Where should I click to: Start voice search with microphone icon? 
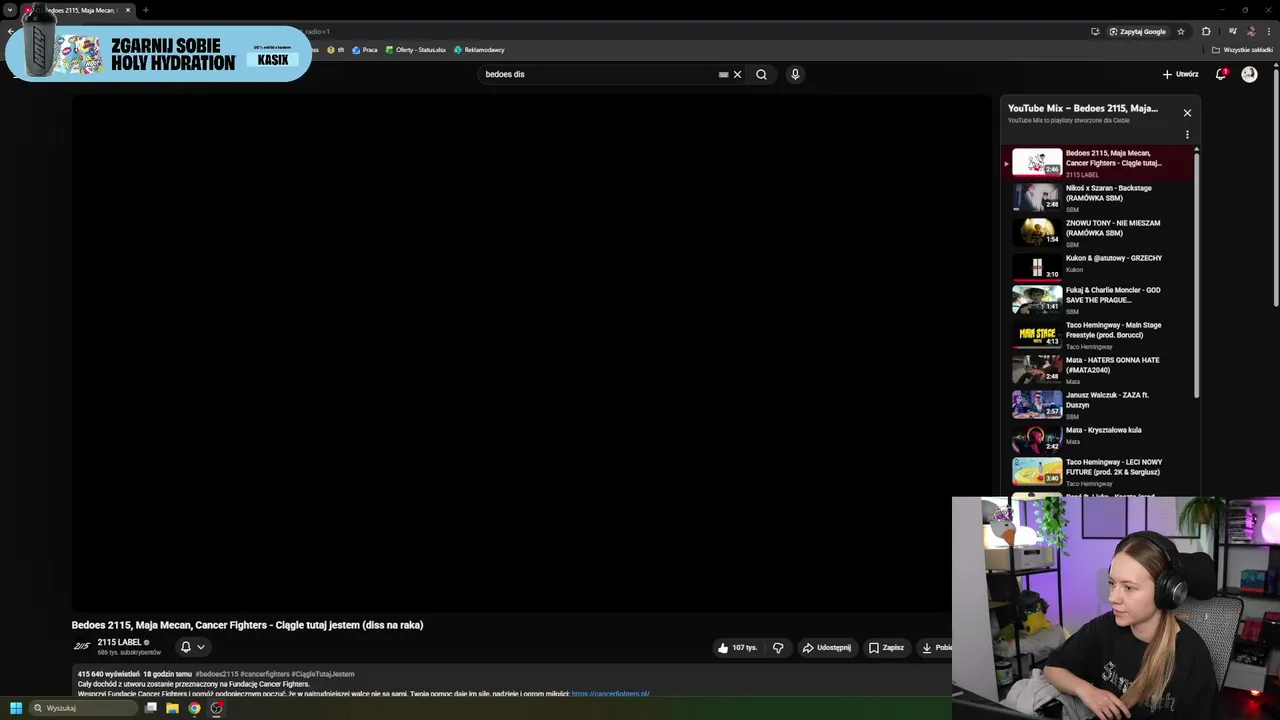click(x=795, y=74)
